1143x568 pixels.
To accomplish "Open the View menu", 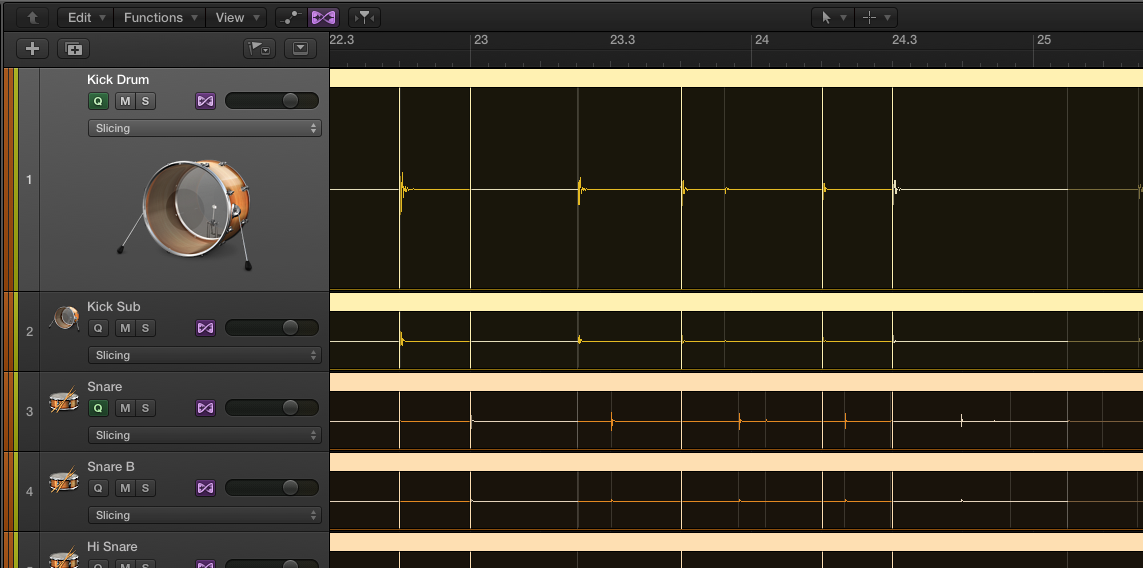I will [x=236, y=18].
